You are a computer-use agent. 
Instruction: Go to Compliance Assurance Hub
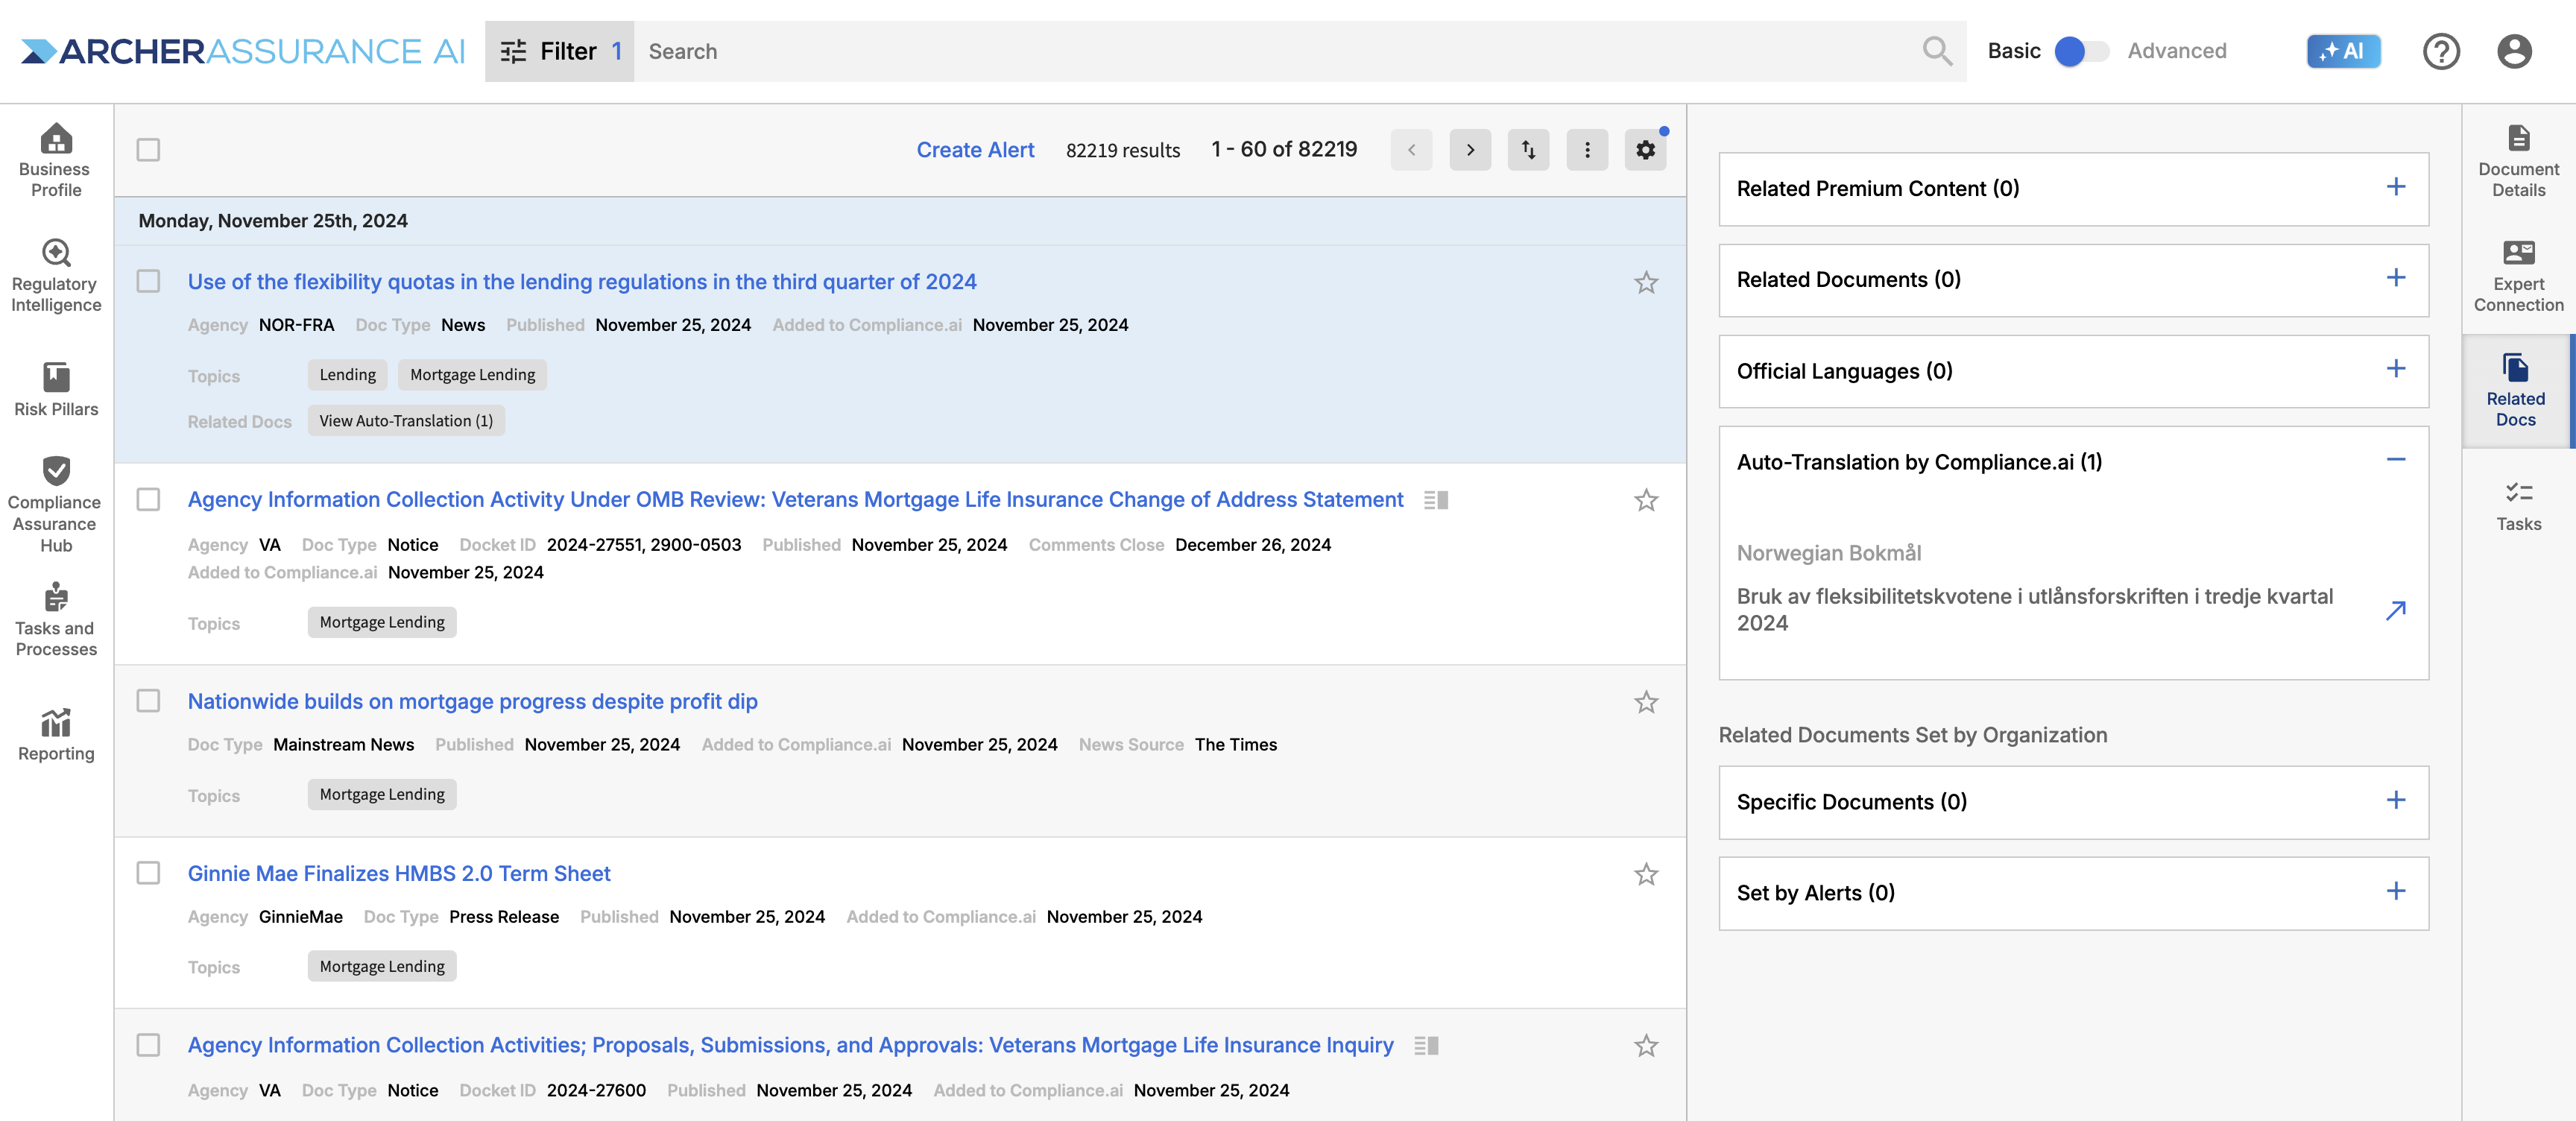click(x=56, y=505)
